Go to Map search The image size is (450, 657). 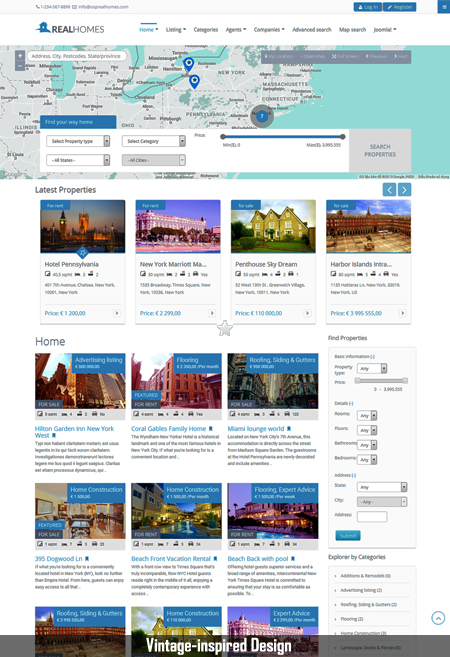click(352, 29)
